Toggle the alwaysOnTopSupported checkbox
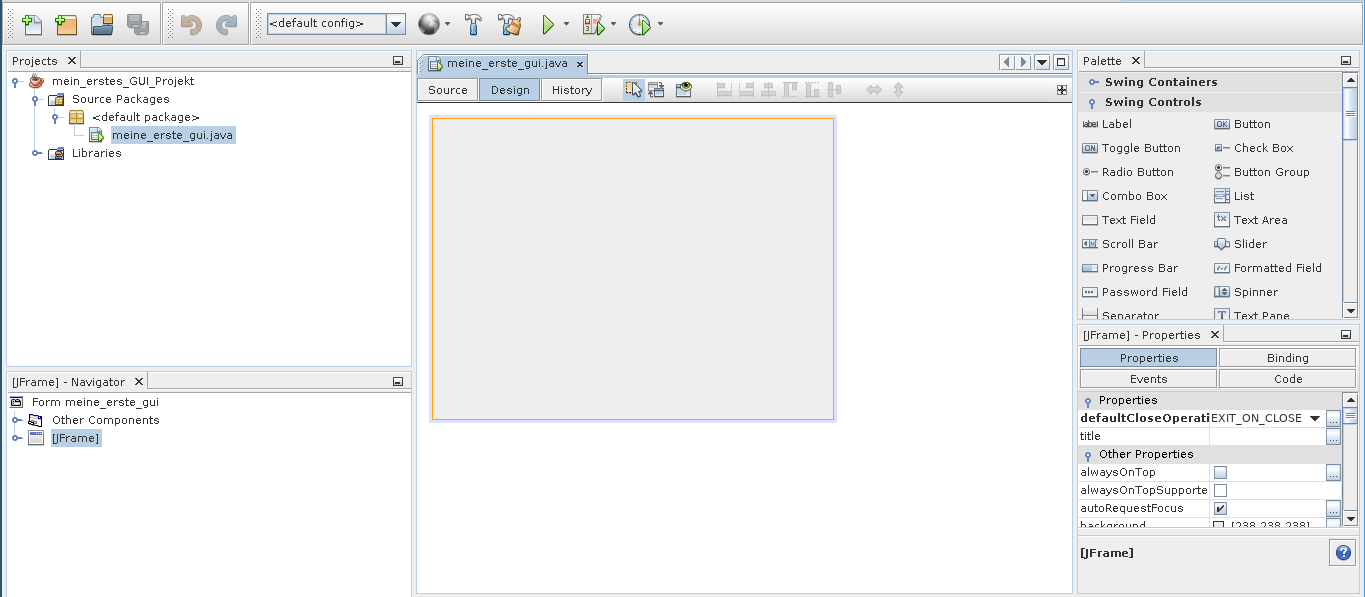 tap(1220, 491)
